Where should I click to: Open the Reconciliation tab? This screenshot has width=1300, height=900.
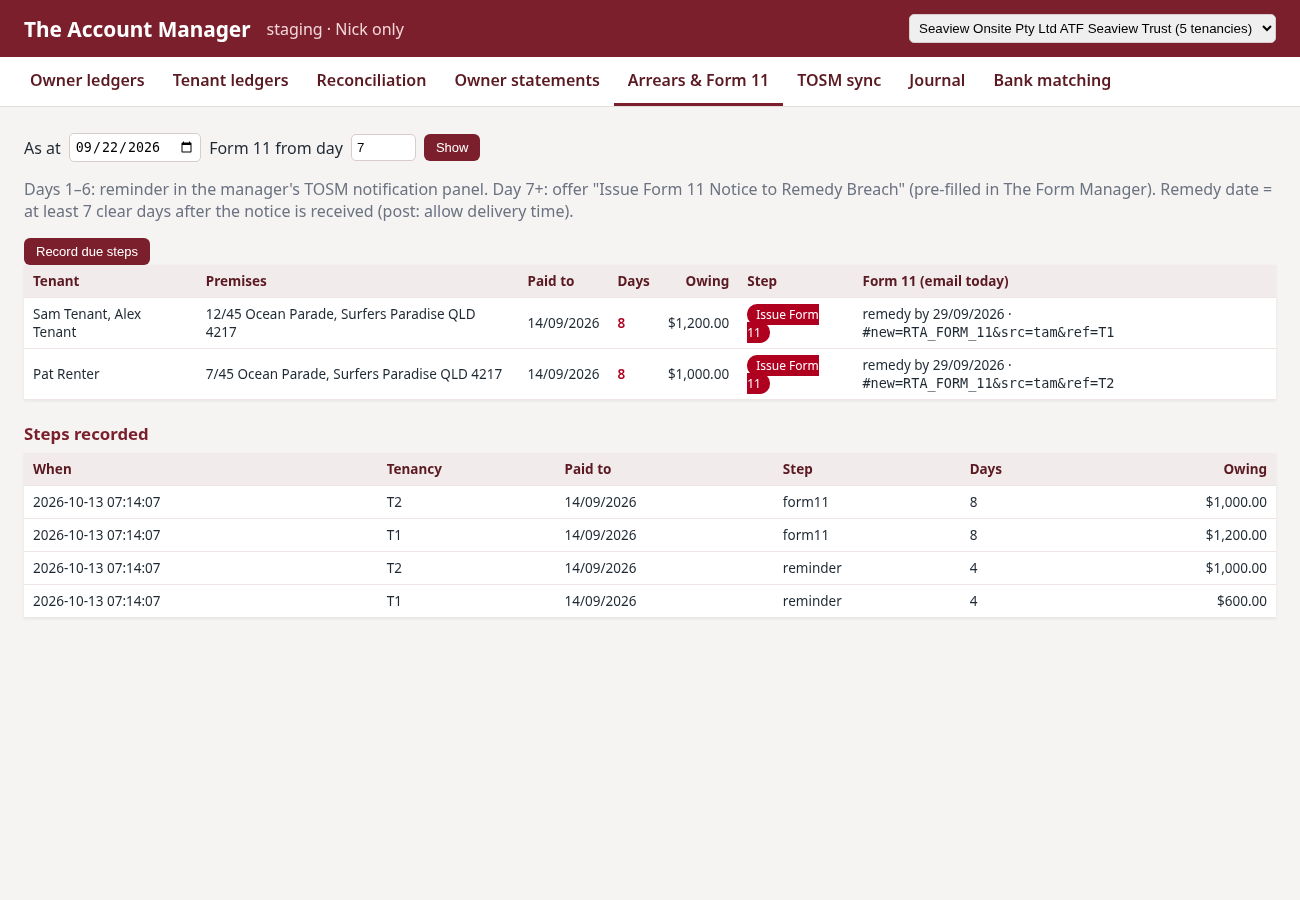point(371,81)
